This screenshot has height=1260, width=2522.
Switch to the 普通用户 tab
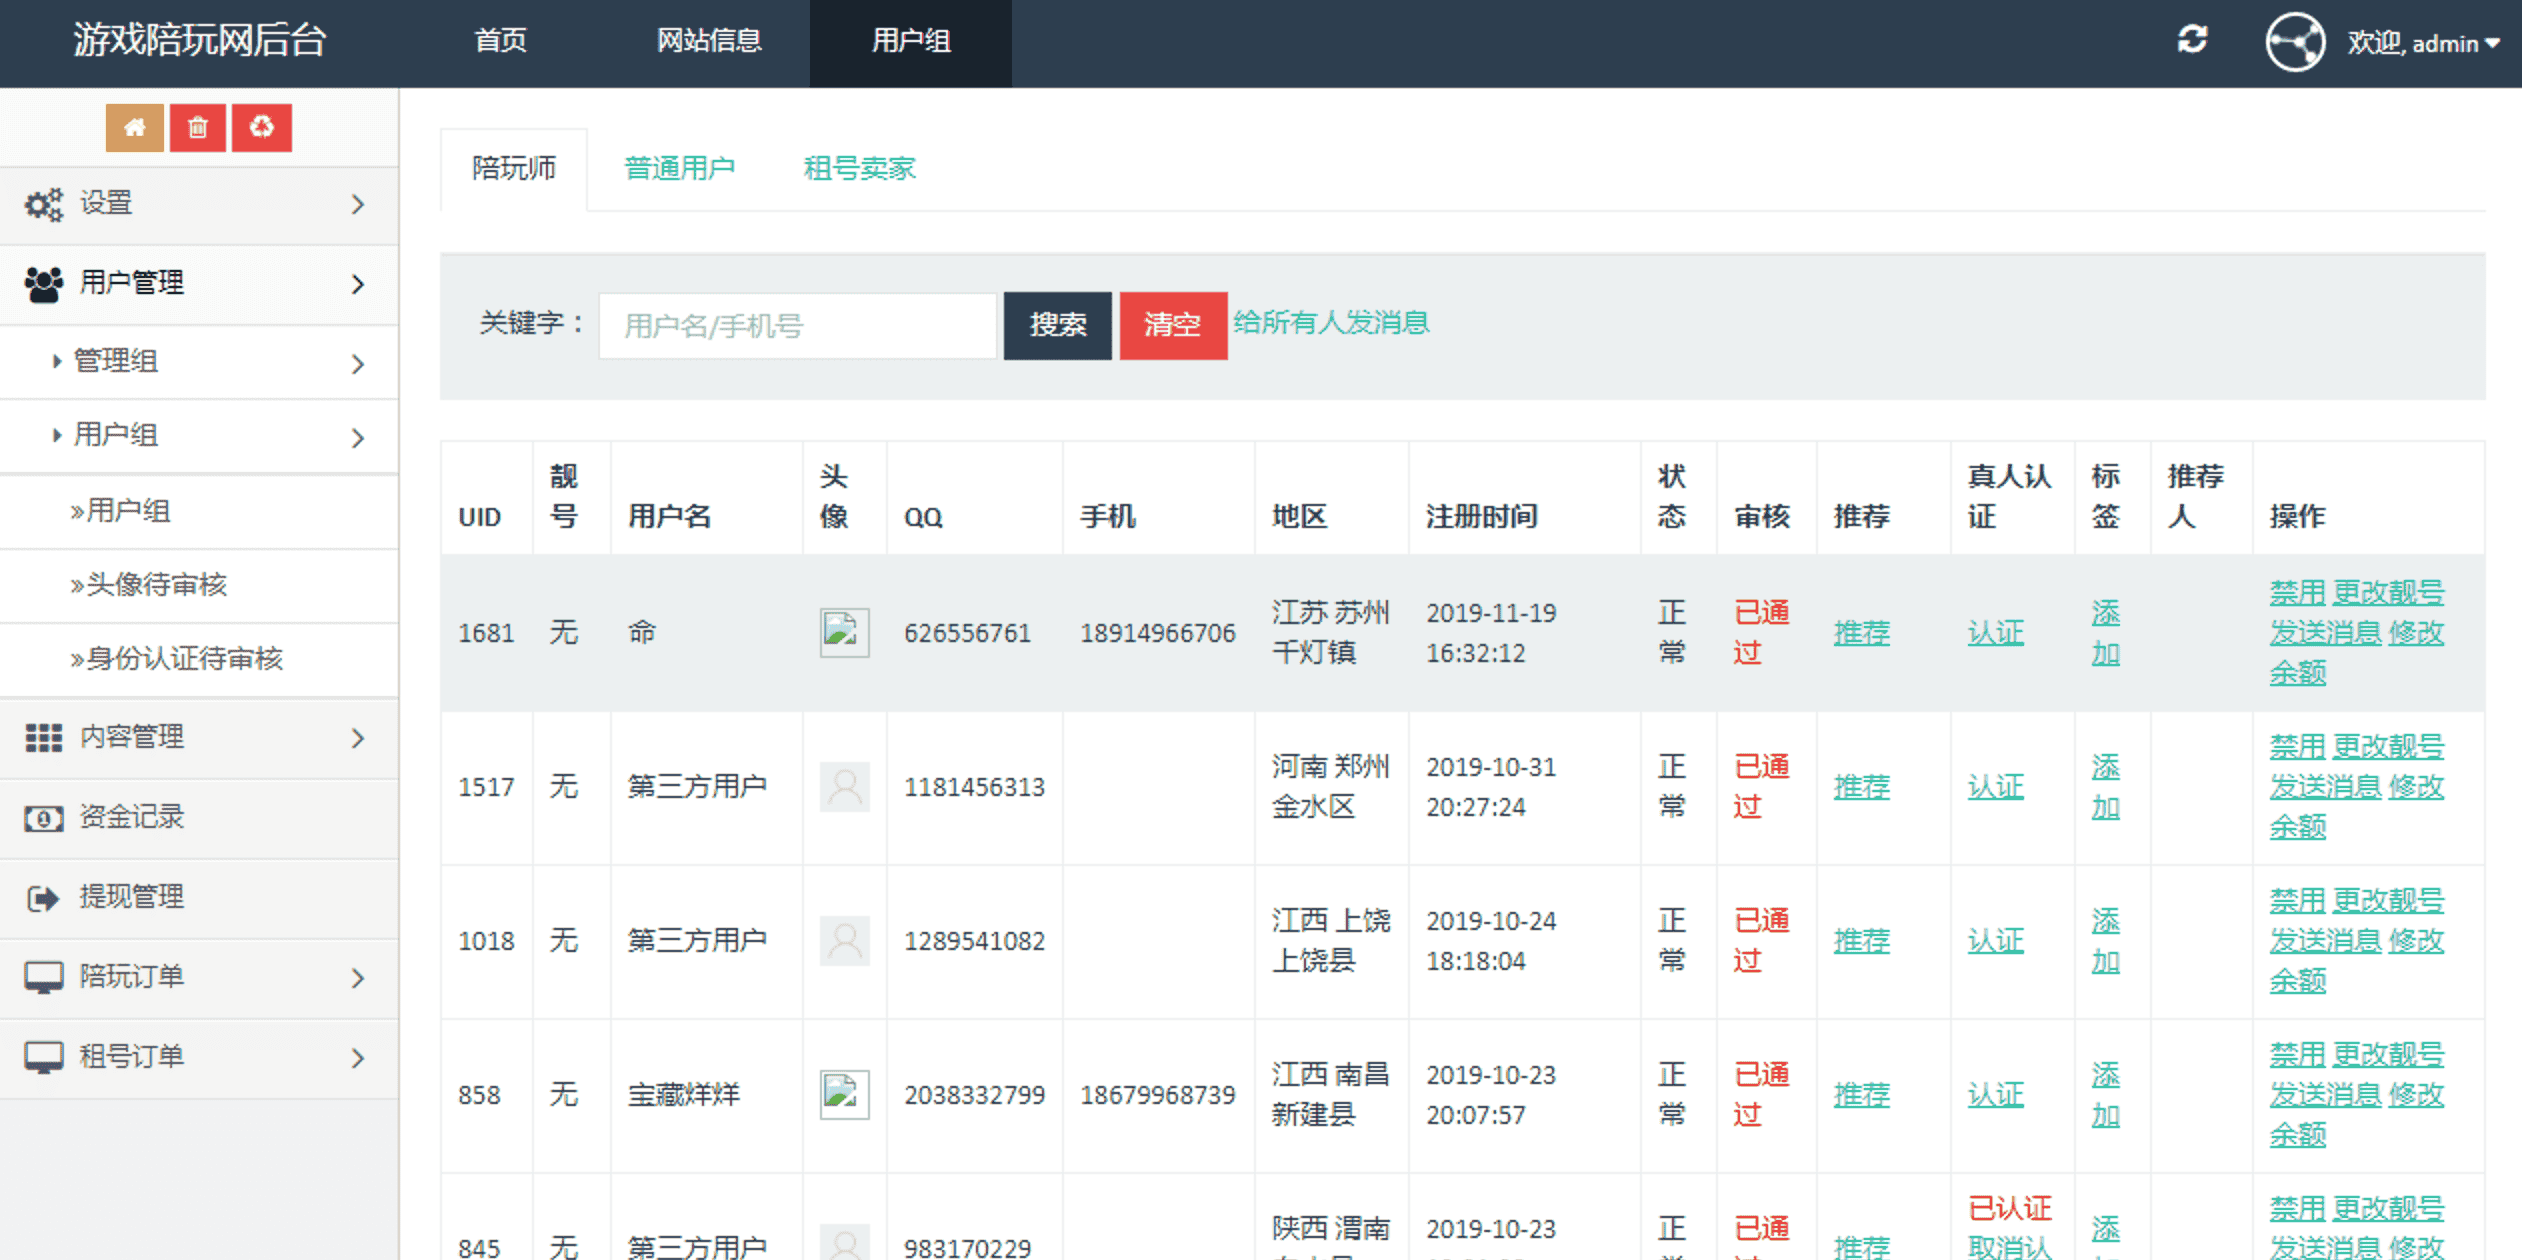tap(679, 168)
